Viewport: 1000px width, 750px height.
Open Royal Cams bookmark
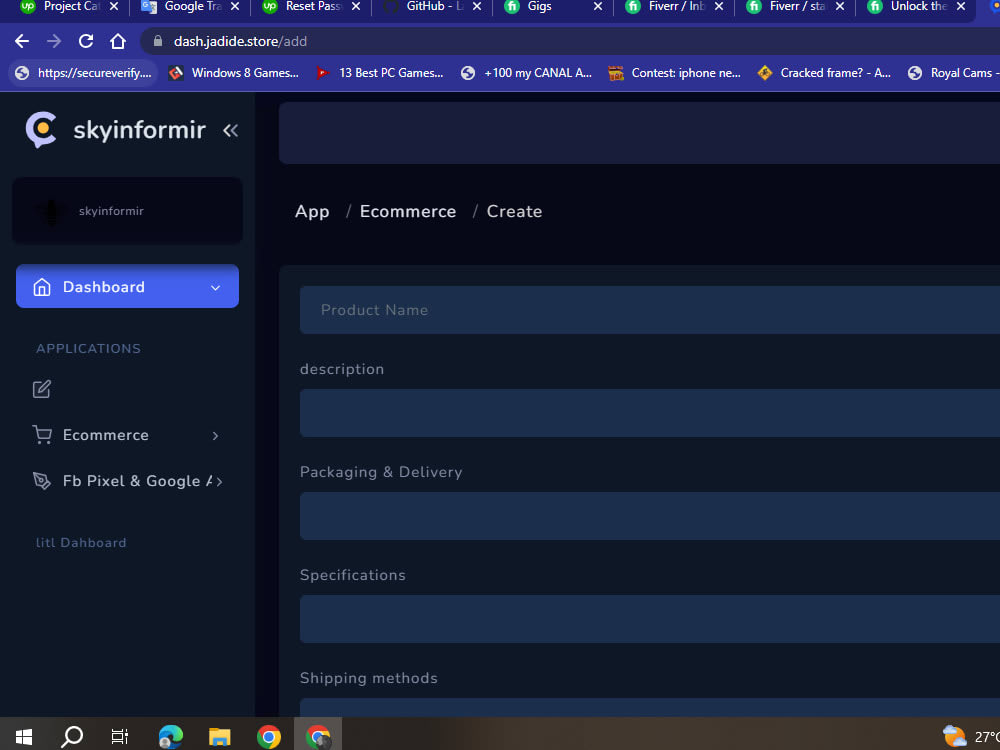click(953, 73)
